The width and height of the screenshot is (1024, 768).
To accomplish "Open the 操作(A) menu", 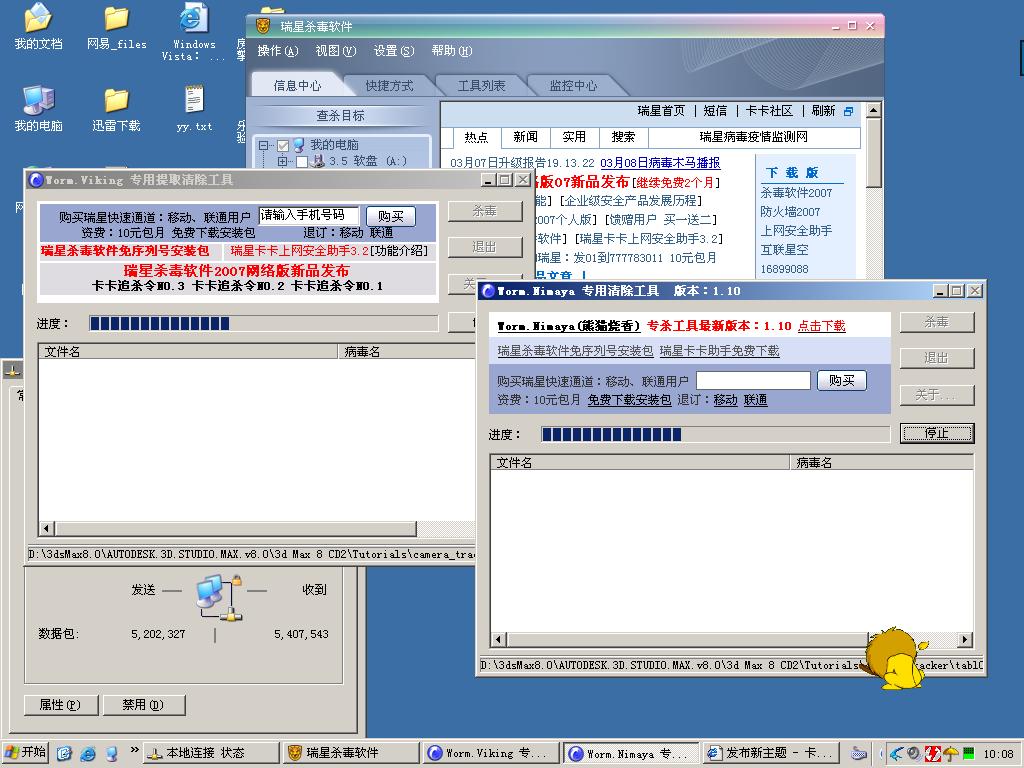I will coord(278,51).
